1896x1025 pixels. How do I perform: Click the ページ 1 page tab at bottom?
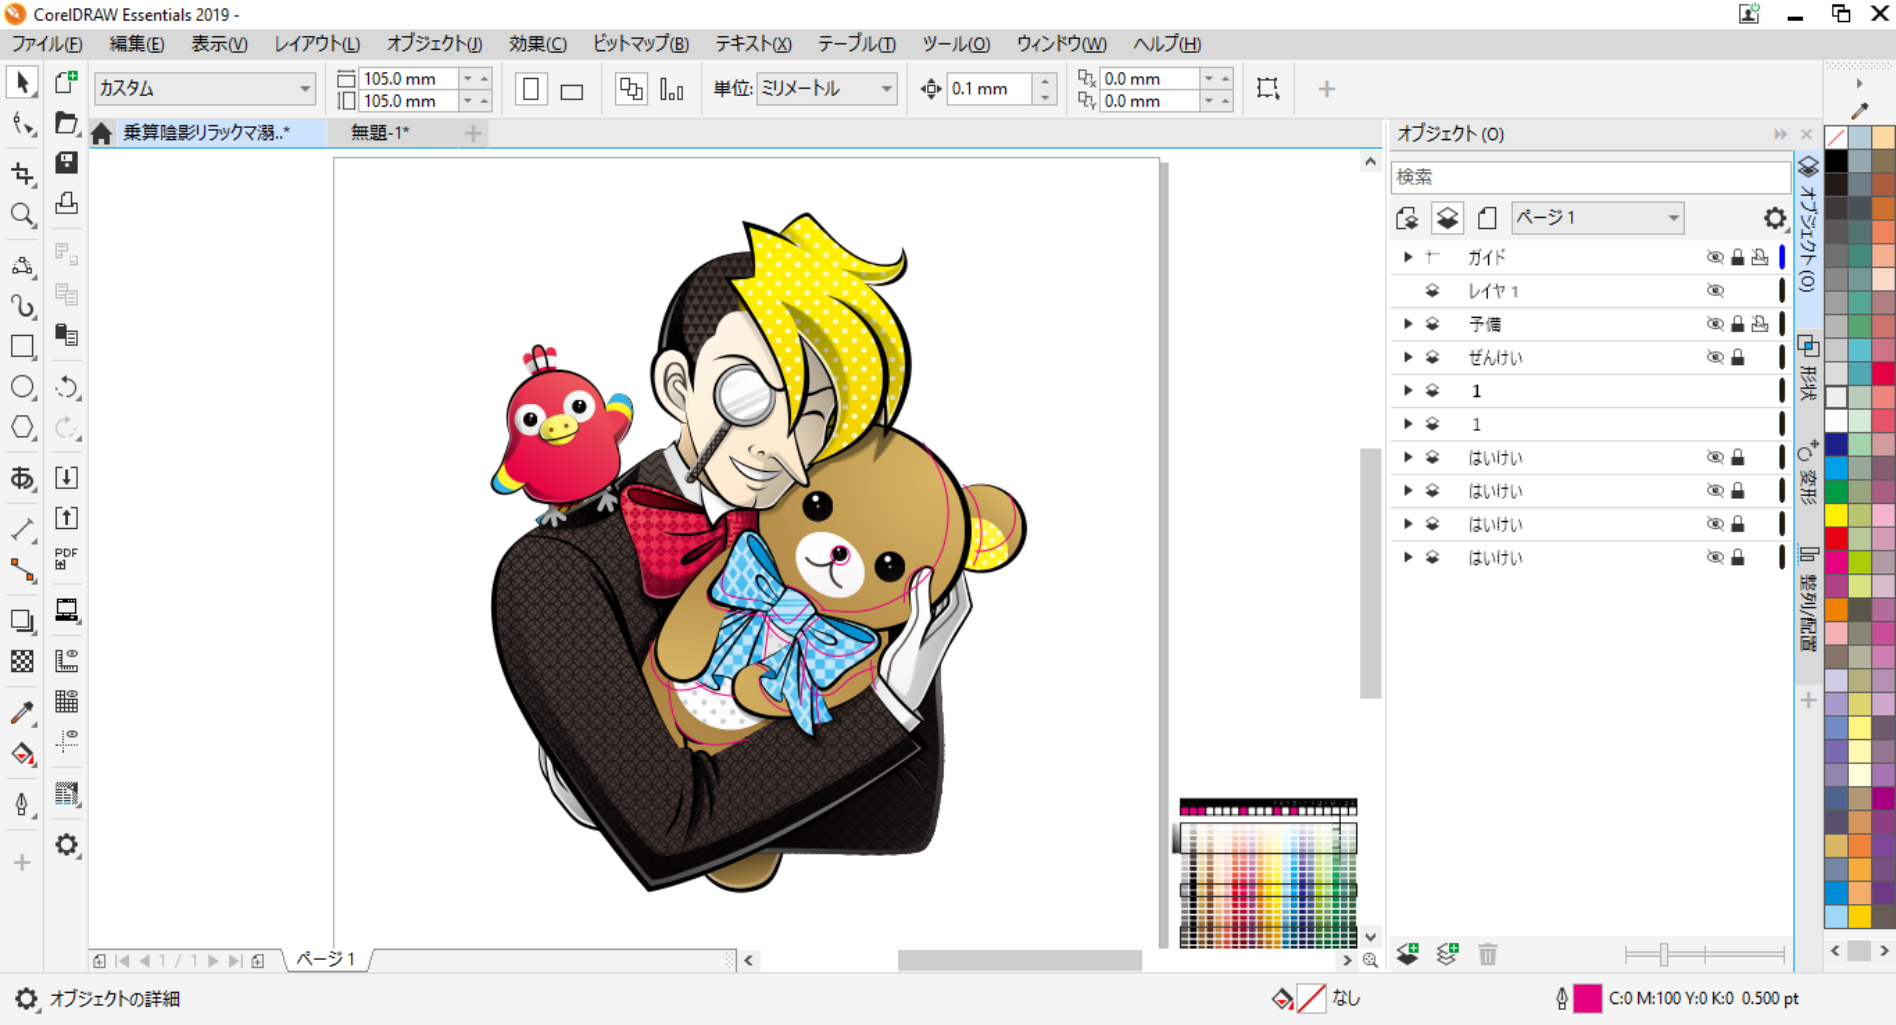tap(326, 960)
